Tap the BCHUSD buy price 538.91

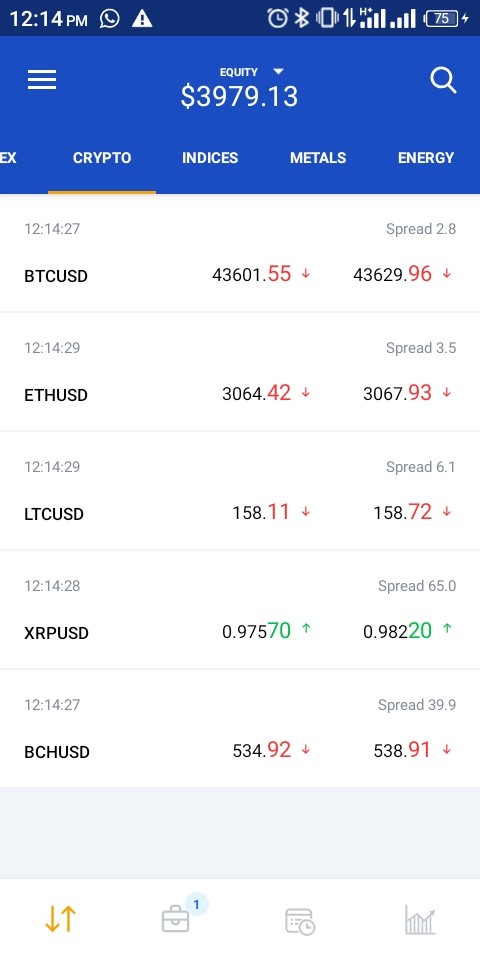click(x=402, y=750)
